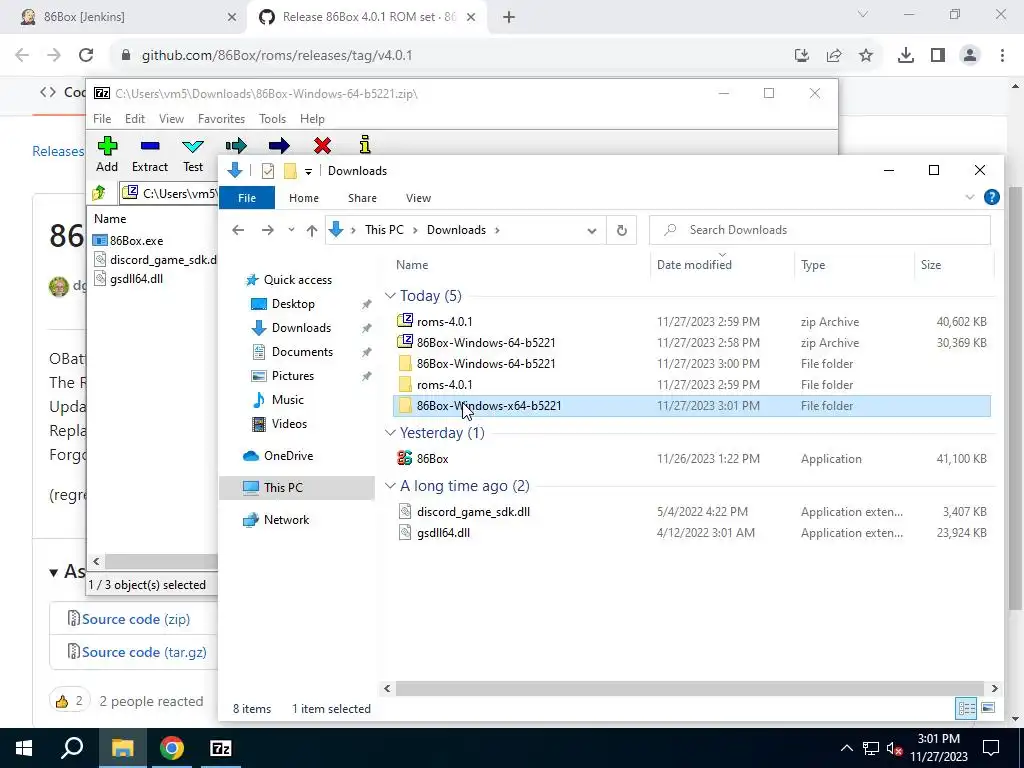Viewport: 1024px width, 768px height.
Task: Expand the Explorer ribbon chevron
Action: pos(970,197)
